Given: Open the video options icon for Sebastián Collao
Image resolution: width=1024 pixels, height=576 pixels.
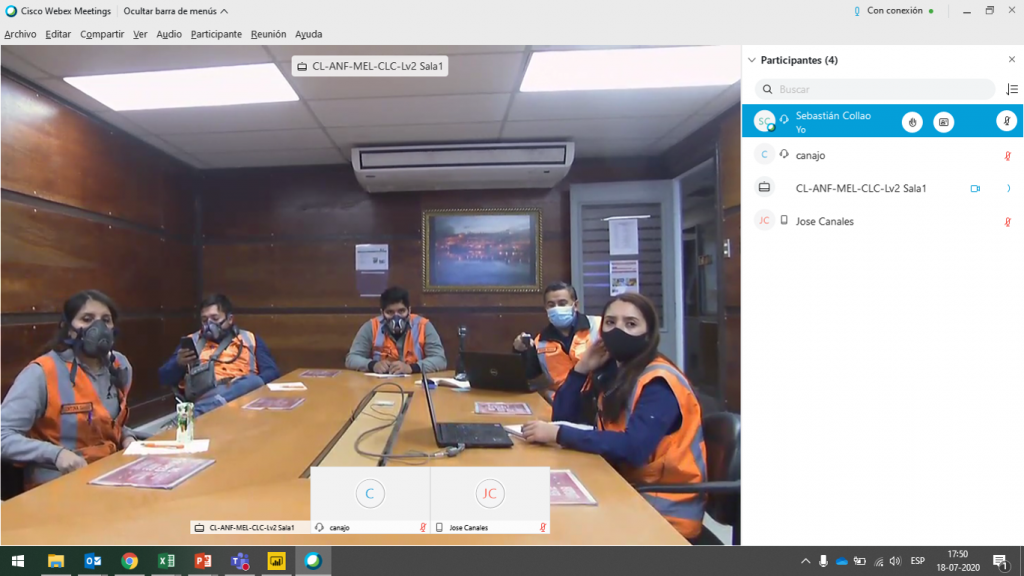Looking at the screenshot, I should [x=943, y=122].
